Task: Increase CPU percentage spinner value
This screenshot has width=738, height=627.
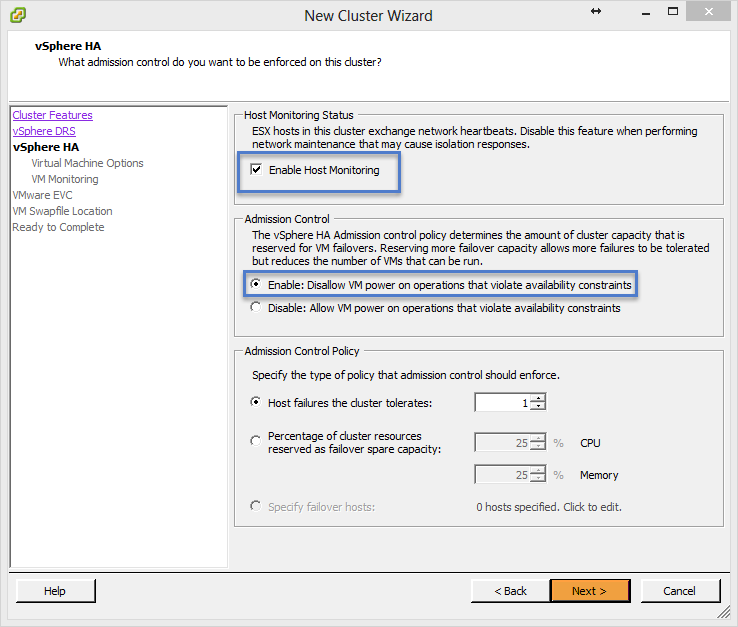Action: coord(538,439)
